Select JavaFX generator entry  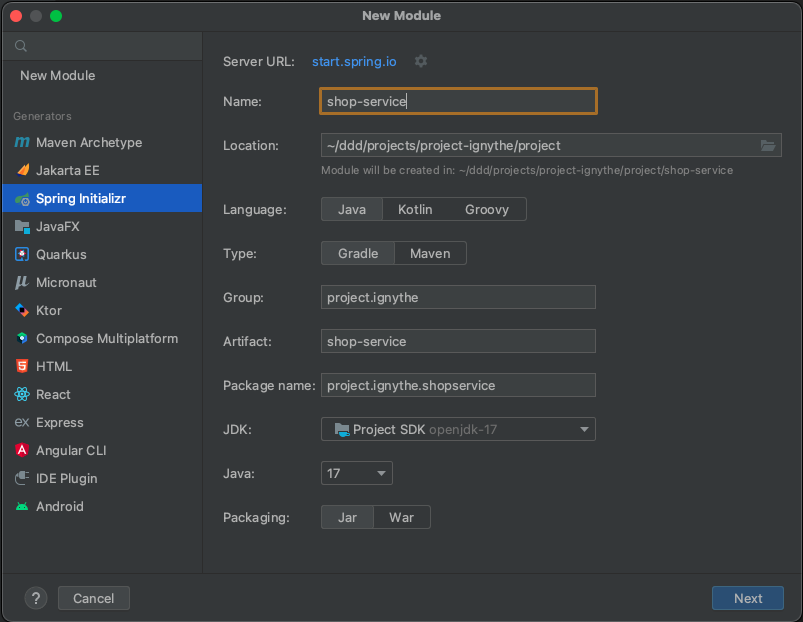[x=102, y=226]
